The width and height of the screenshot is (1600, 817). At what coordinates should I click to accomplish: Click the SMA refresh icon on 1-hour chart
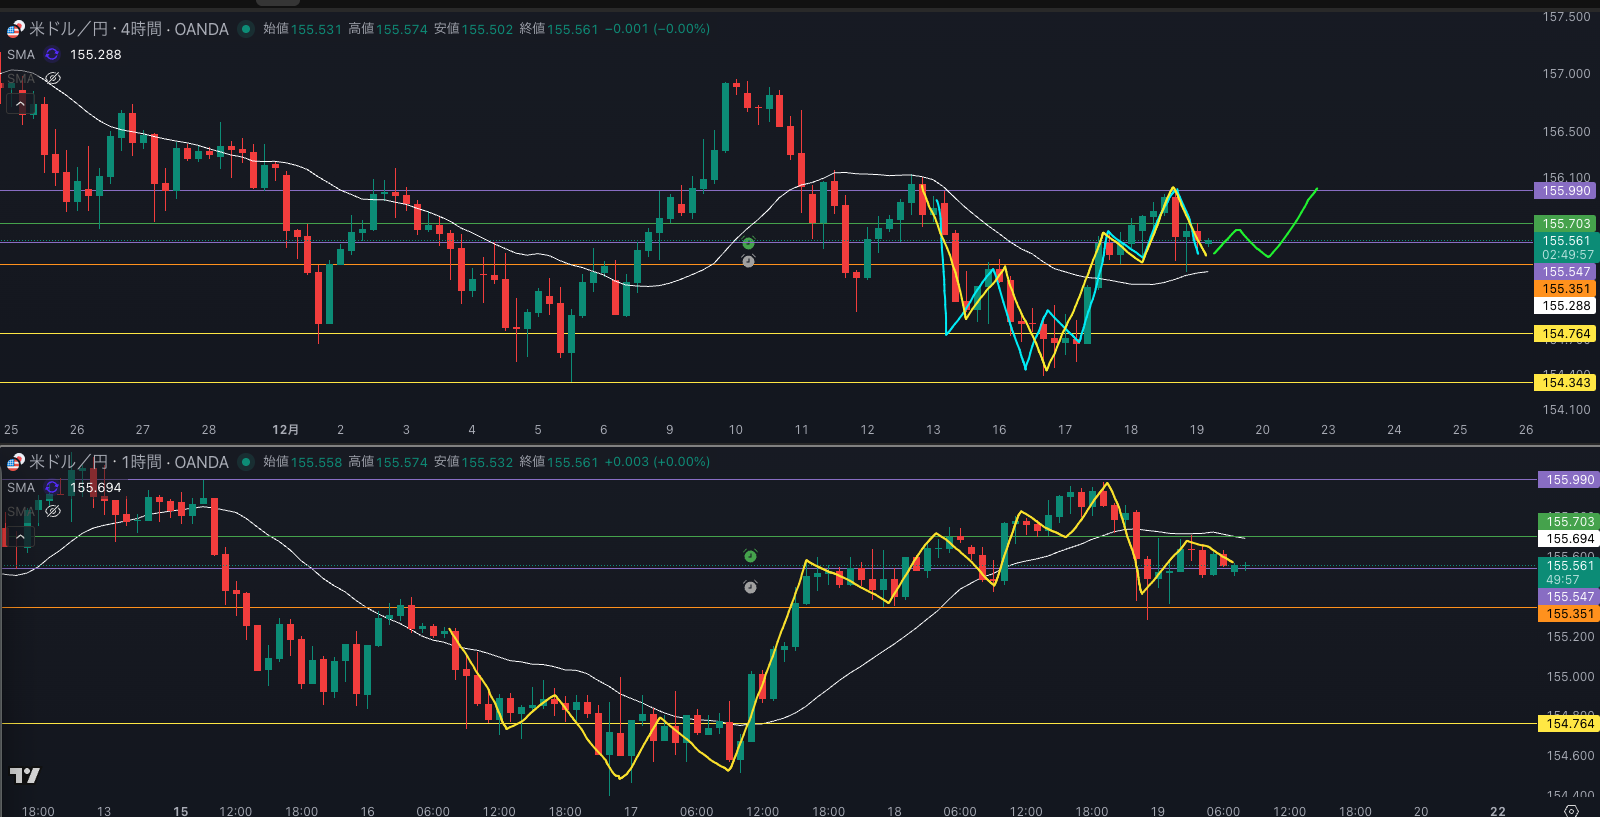point(52,488)
